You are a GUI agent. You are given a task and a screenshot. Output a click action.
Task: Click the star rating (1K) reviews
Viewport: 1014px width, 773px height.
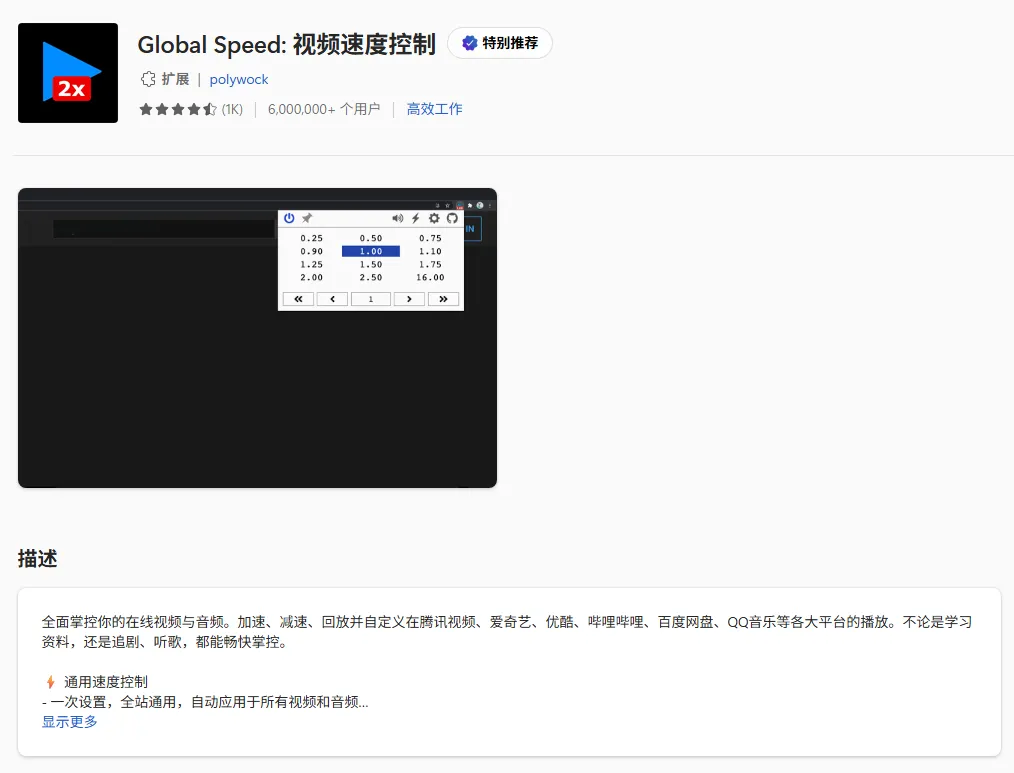click(191, 109)
